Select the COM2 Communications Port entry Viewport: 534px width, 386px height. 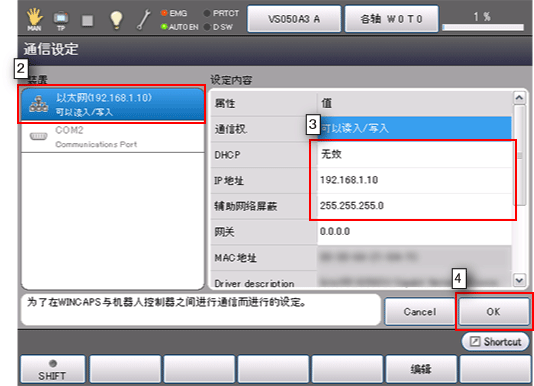112,137
